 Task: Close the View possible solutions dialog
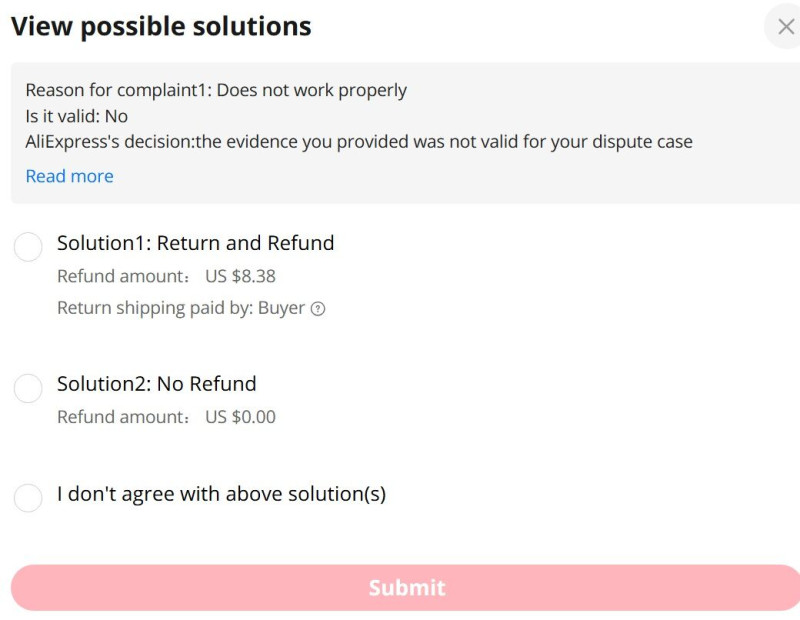coord(786,26)
